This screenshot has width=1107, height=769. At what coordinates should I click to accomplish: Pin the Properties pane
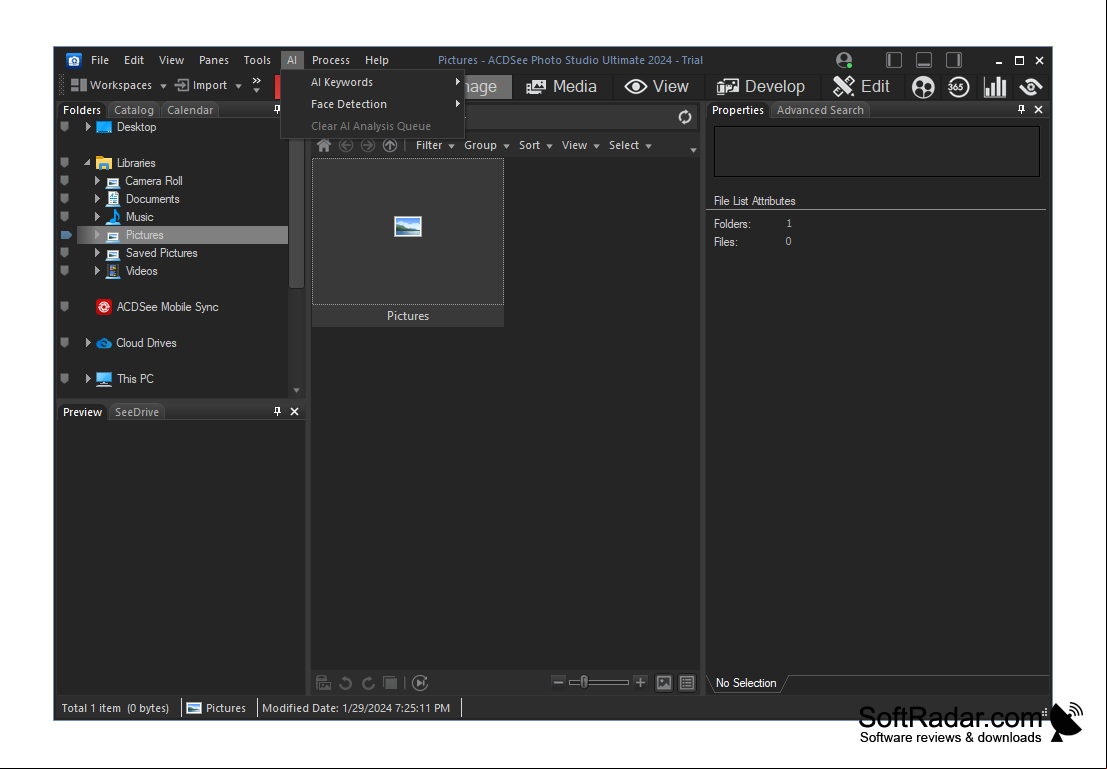[x=1021, y=109]
